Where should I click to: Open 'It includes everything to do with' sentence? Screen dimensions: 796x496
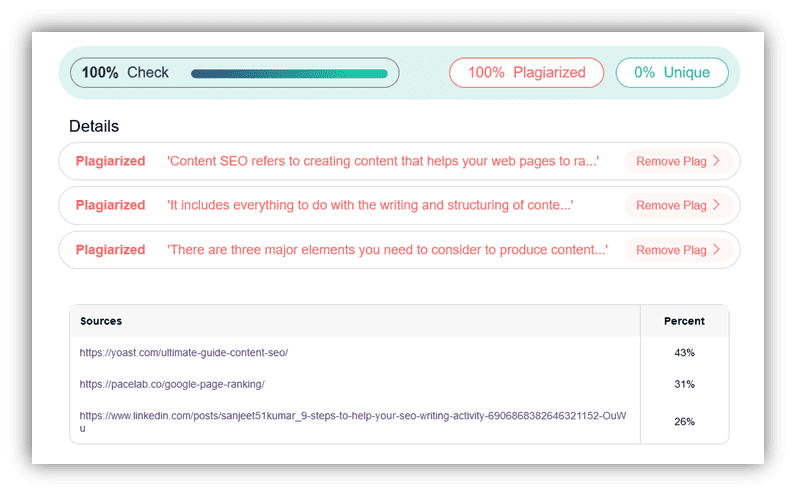click(371, 205)
